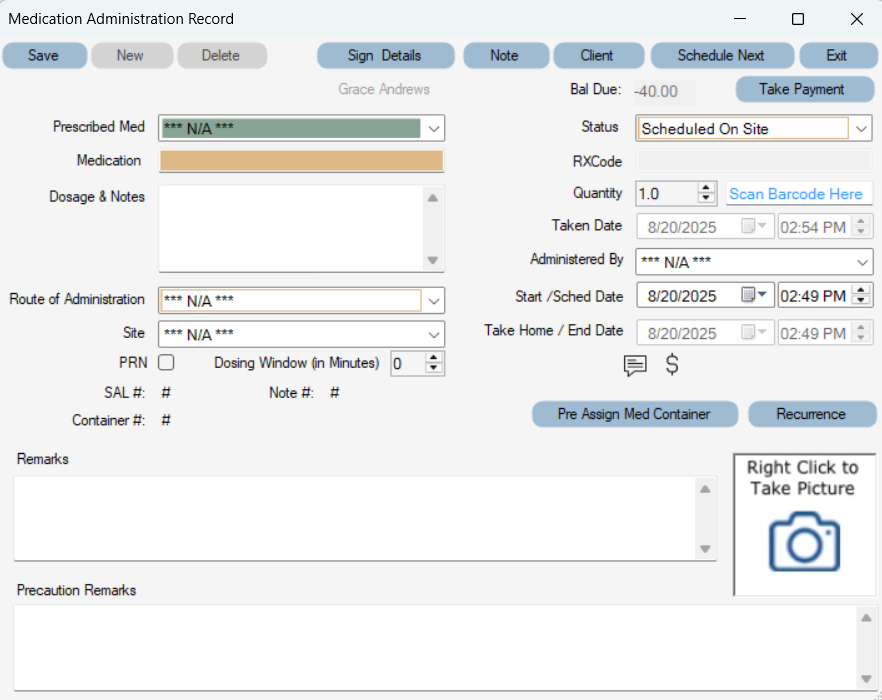Click the dollar sign payment icon
882x700 pixels.
click(x=672, y=365)
